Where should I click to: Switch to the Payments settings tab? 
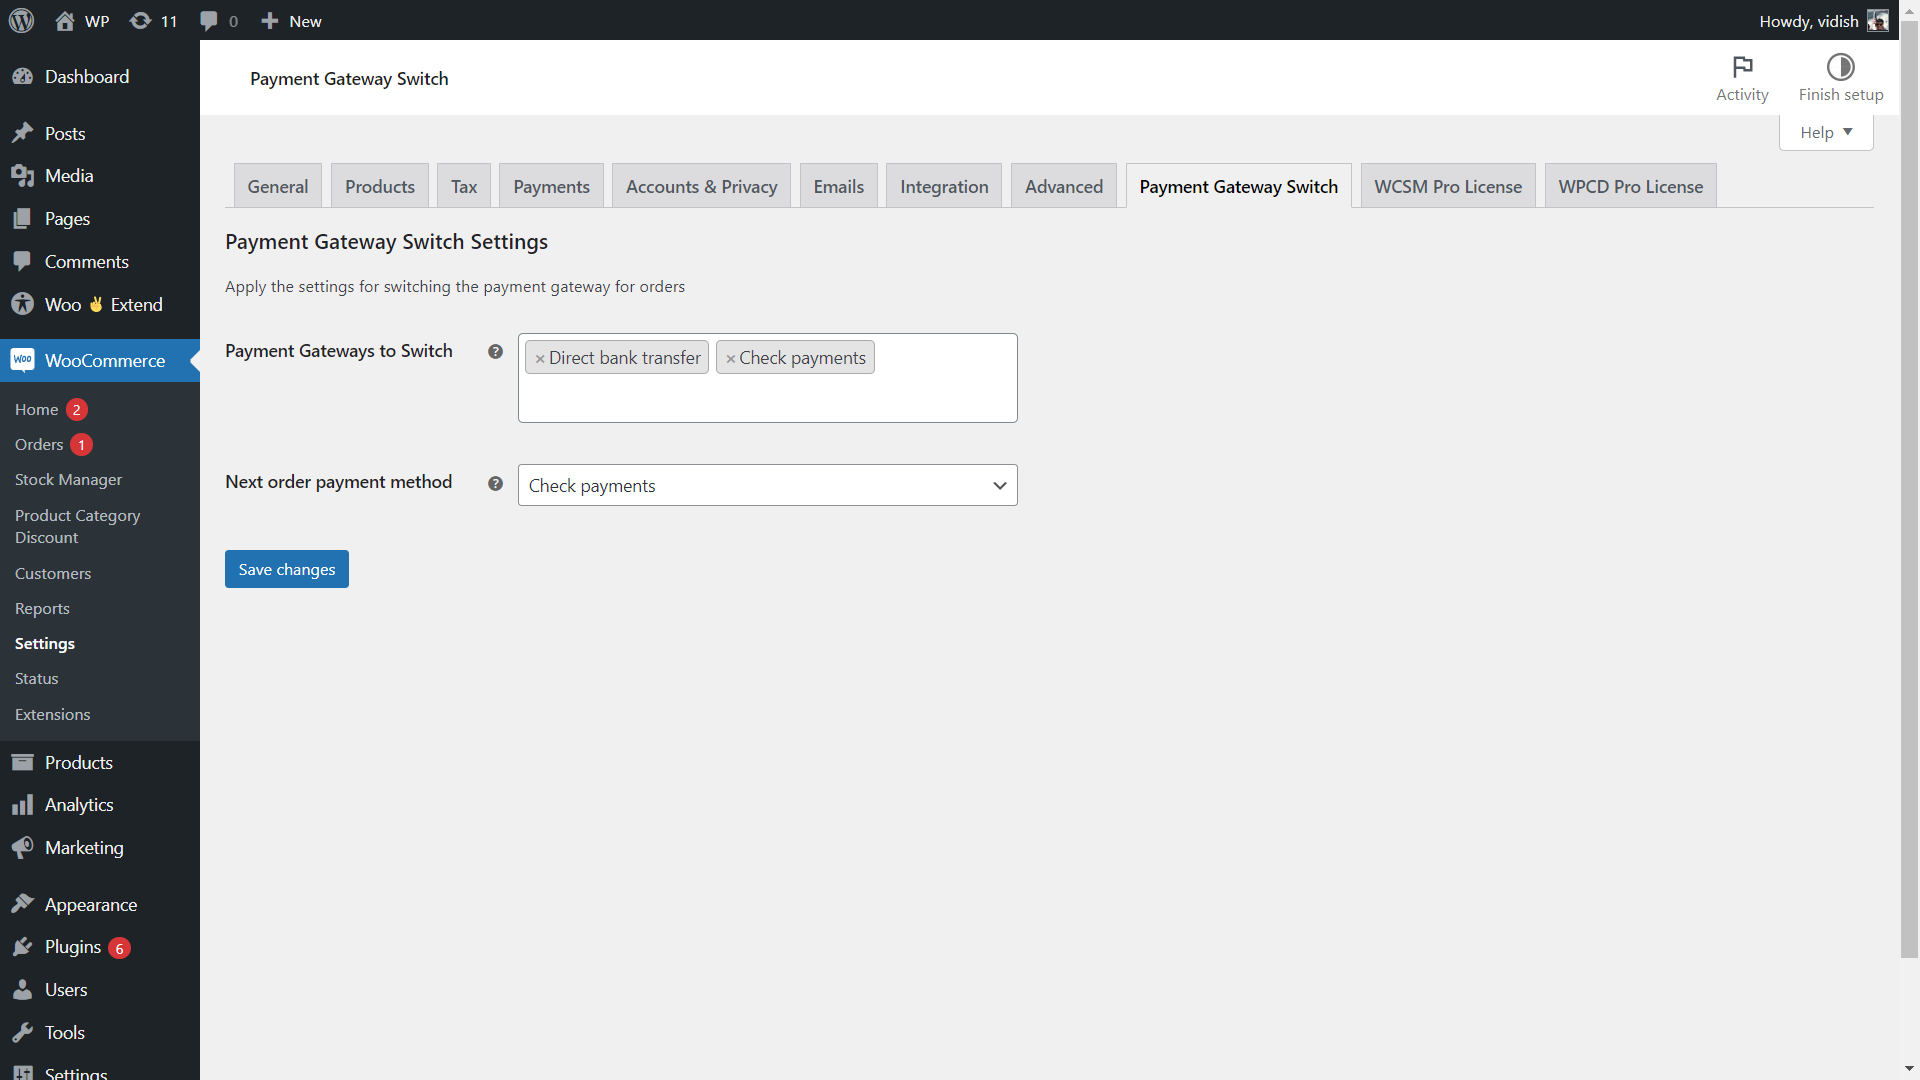click(x=551, y=187)
